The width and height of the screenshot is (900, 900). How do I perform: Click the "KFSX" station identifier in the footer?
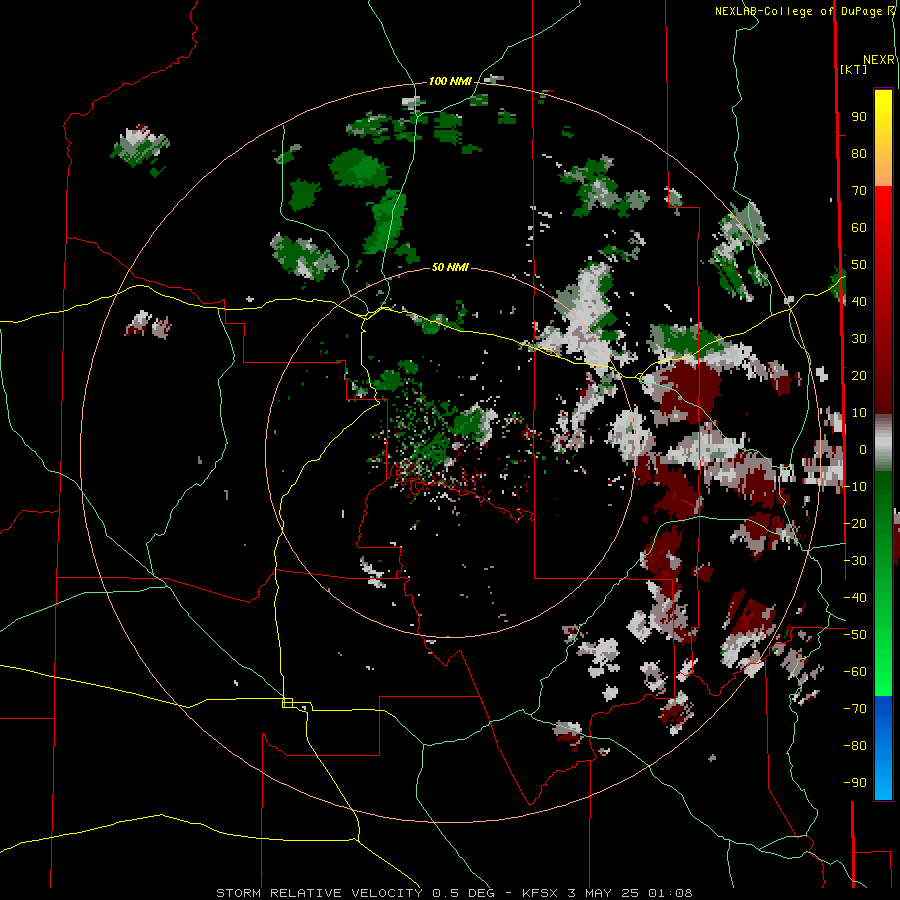(541, 893)
